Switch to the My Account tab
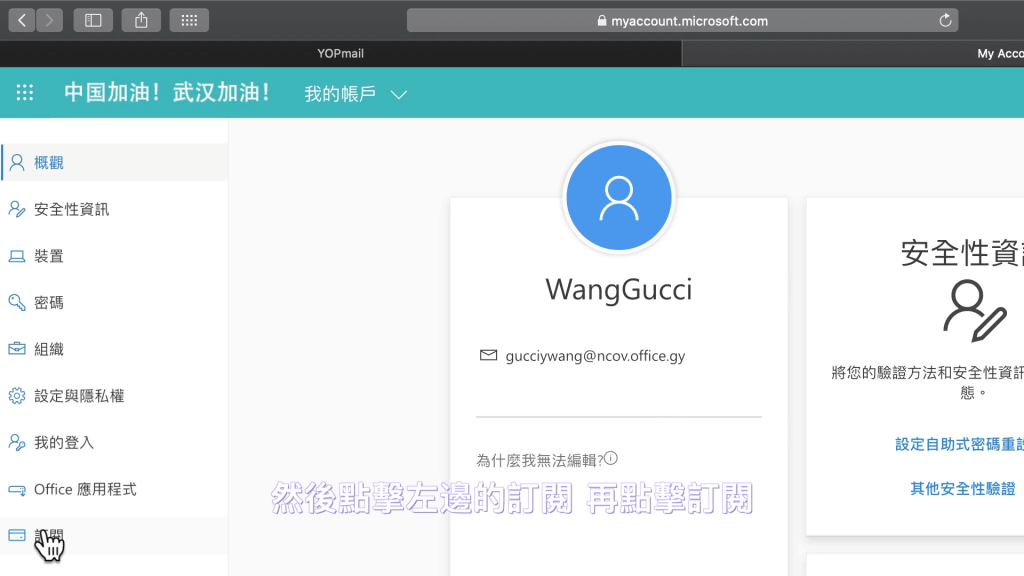 pos(853,54)
